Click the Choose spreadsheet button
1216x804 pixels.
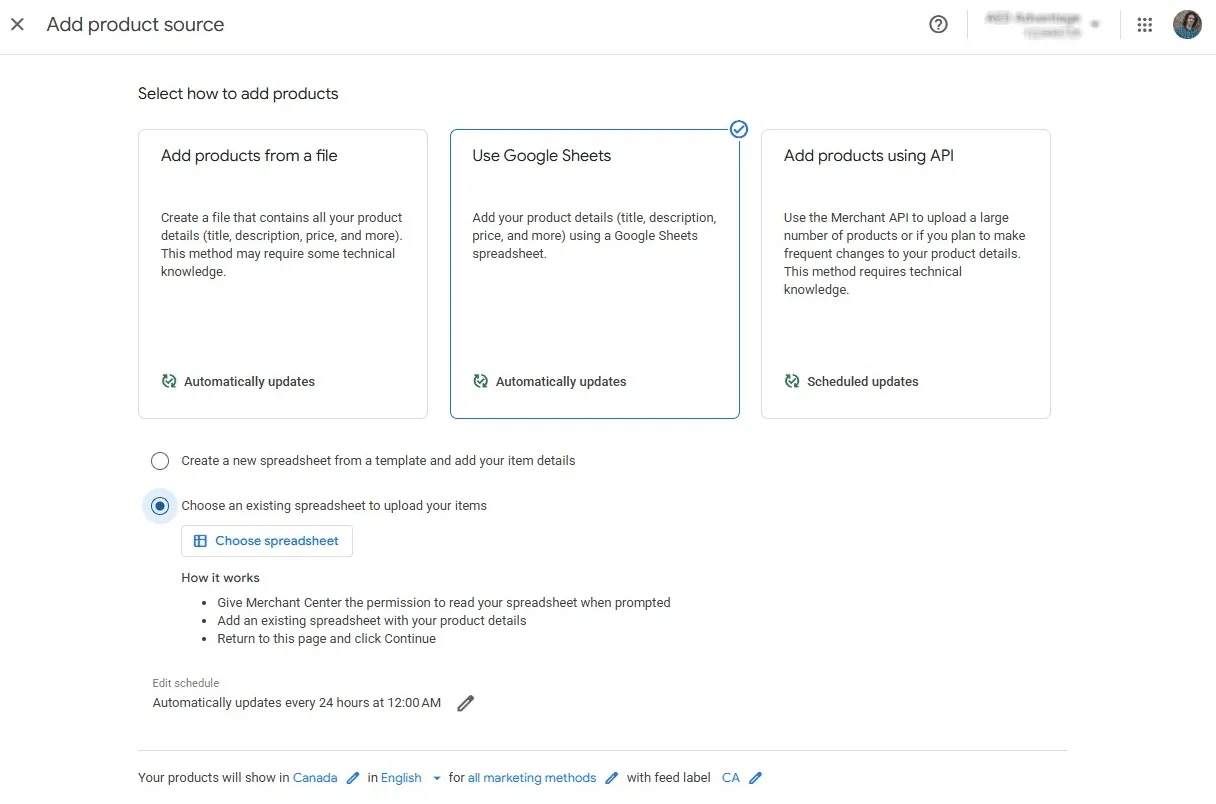coord(266,540)
